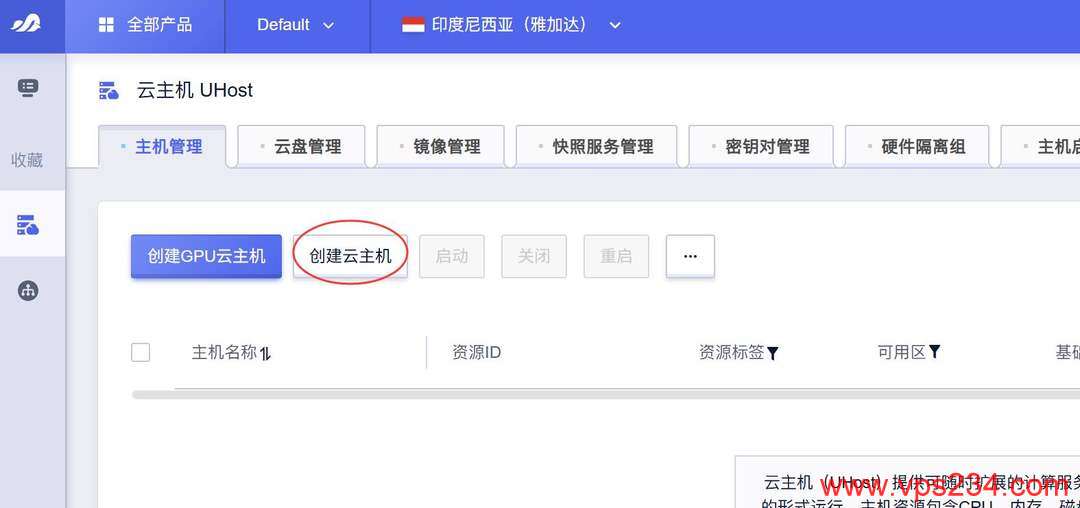Click the network icon in sidebar
1080x508 pixels.
(28, 291)
